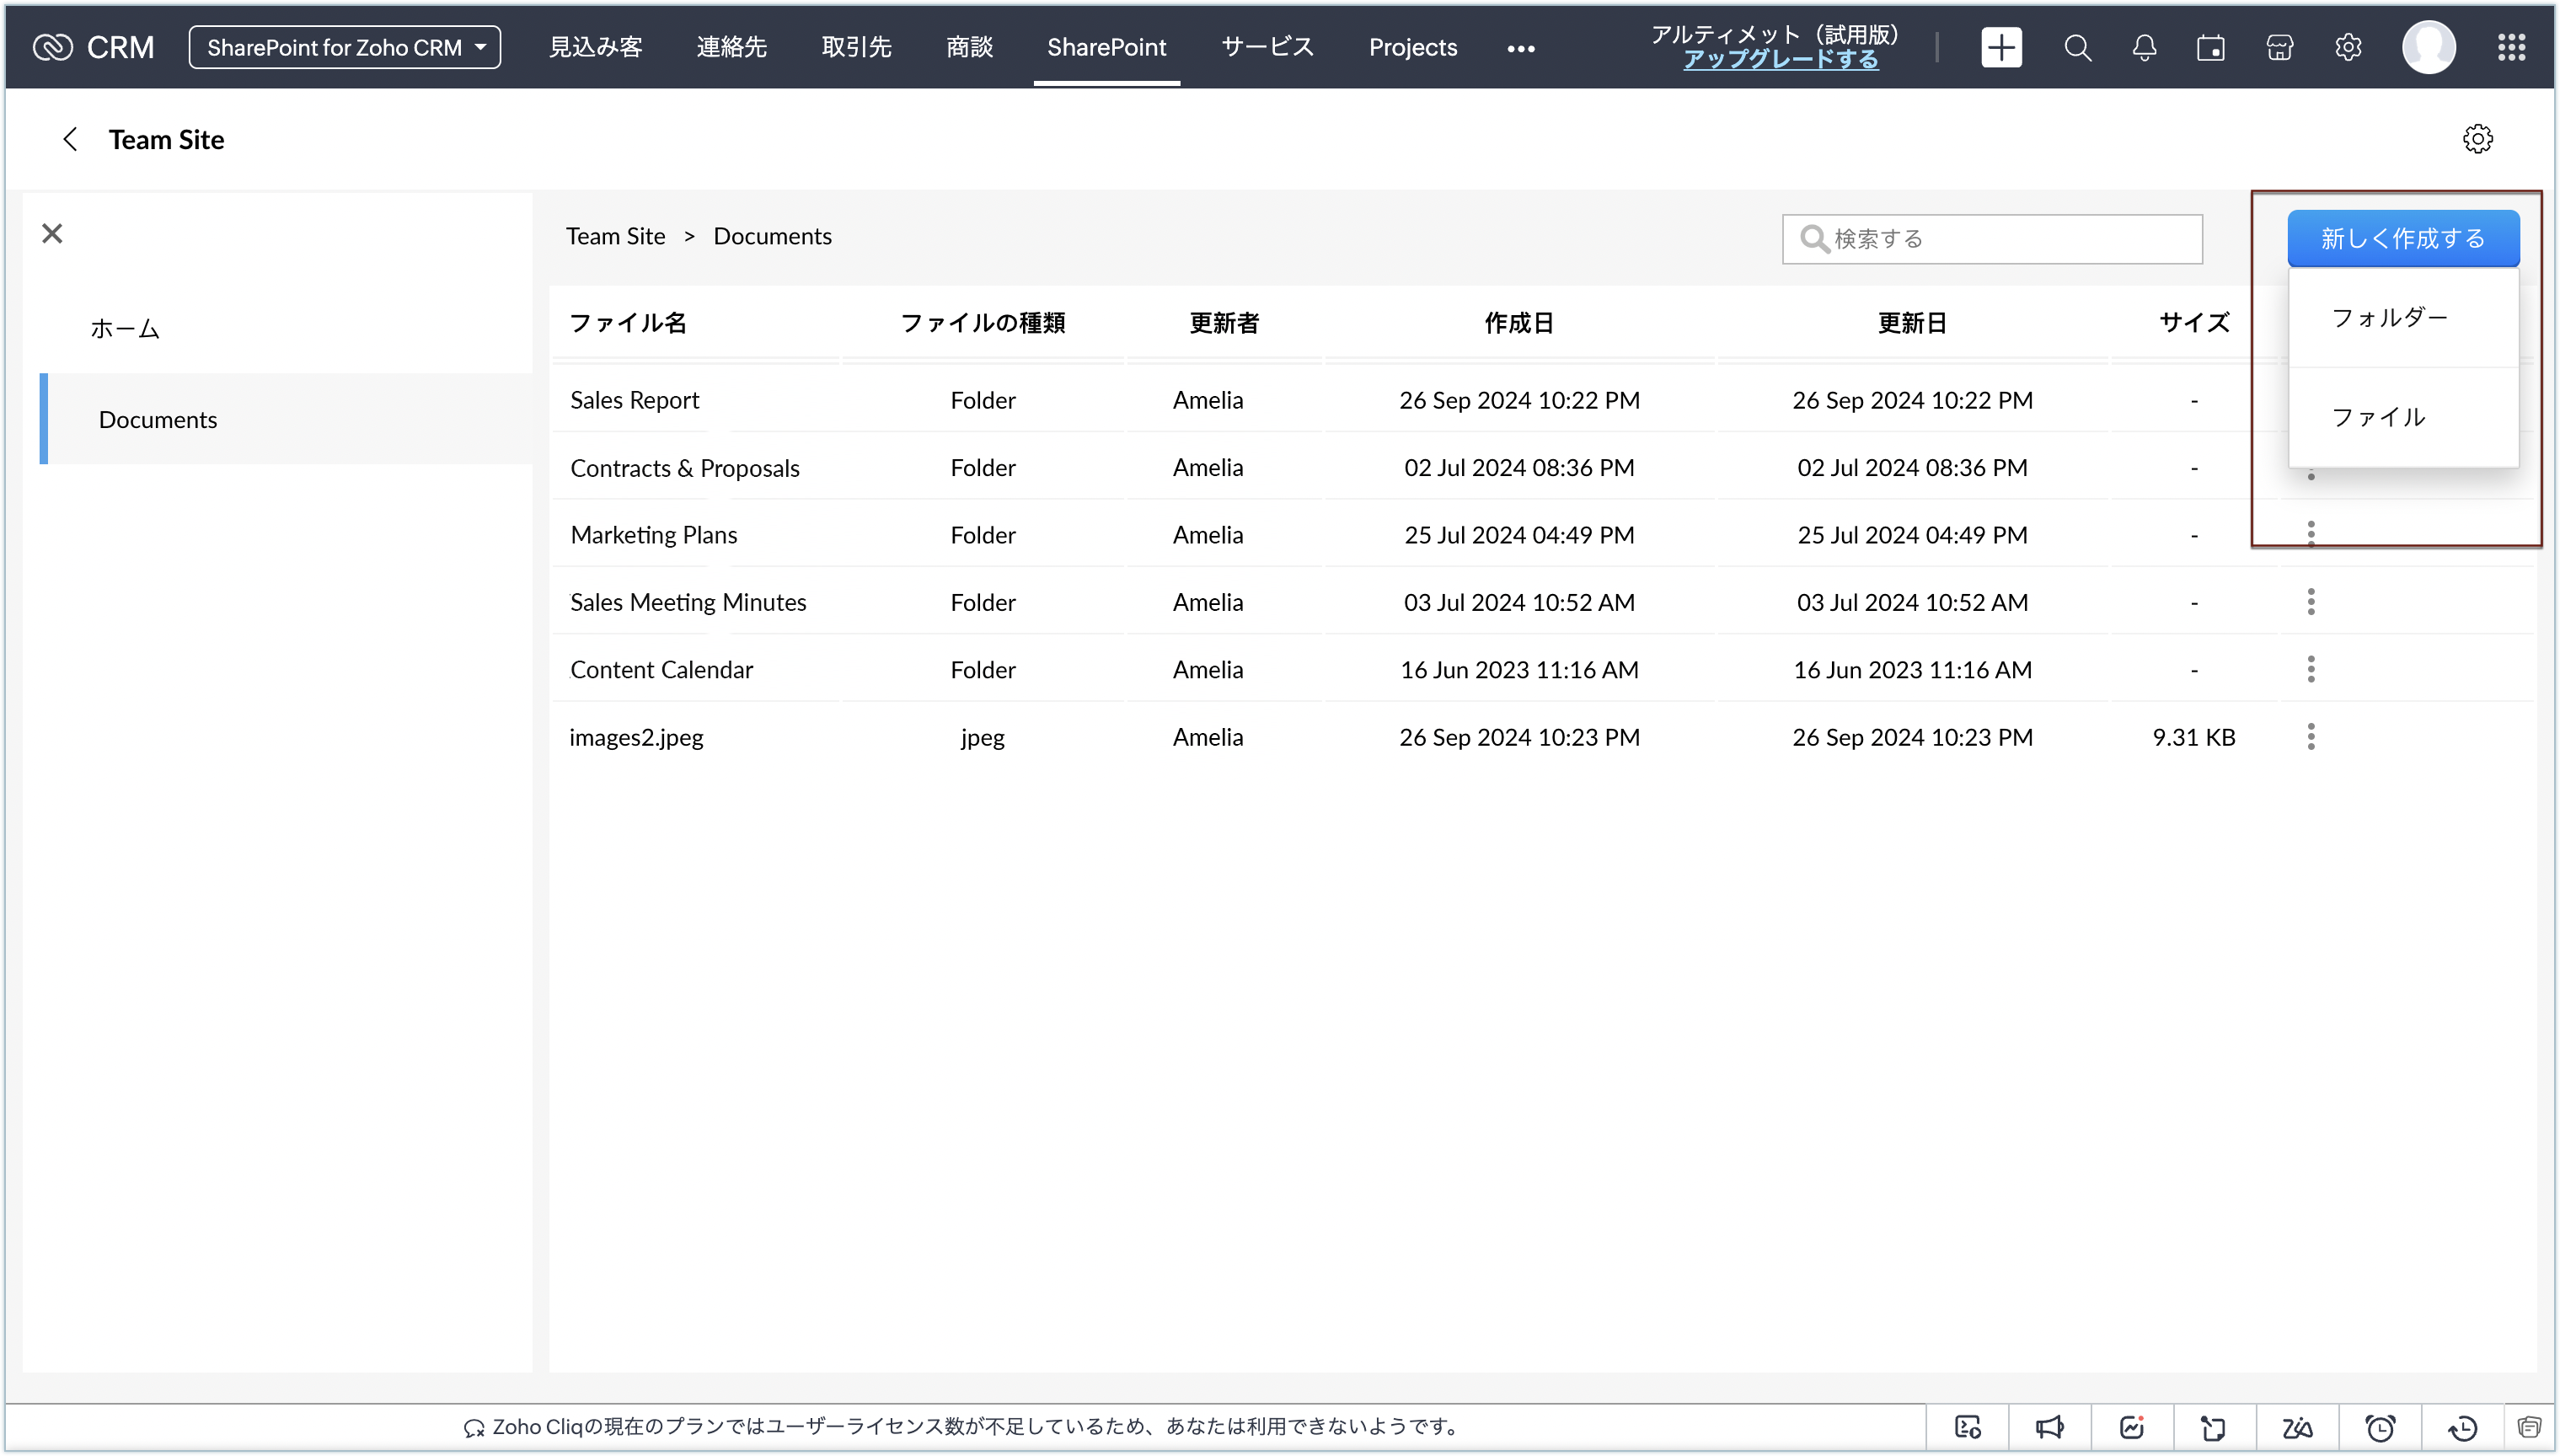Open the apps grid launcher icon
The height and width of the screenshot is (1456, 2560).
point(2511,47)
